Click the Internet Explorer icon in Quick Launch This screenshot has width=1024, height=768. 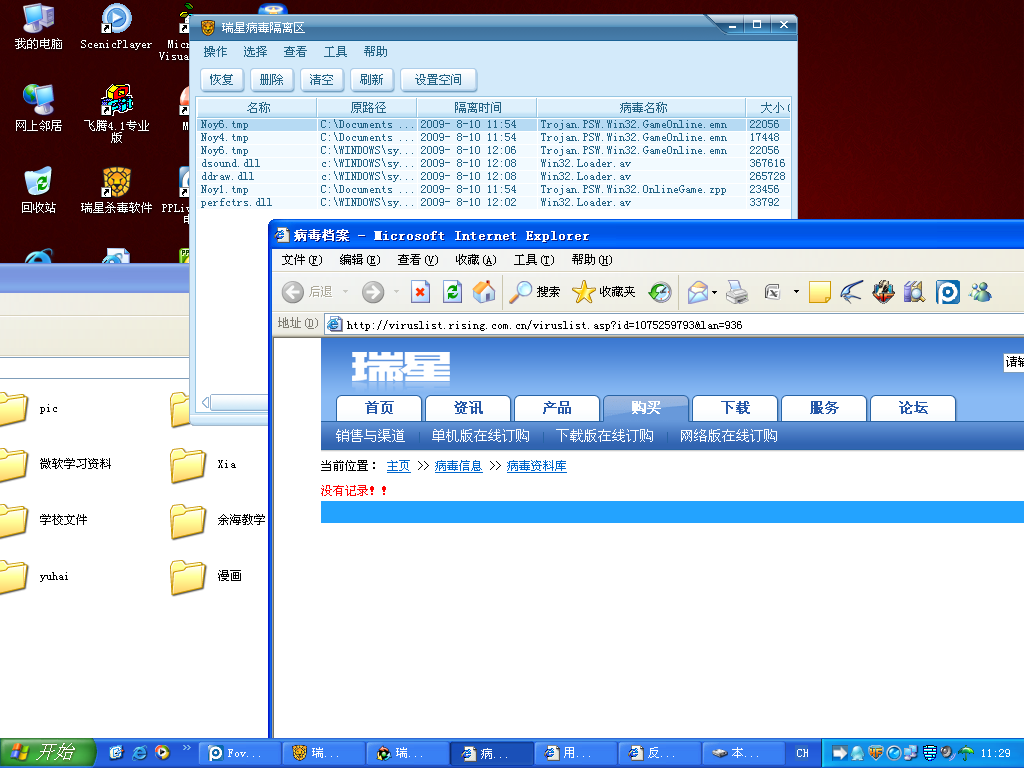[x=139, y=752]
